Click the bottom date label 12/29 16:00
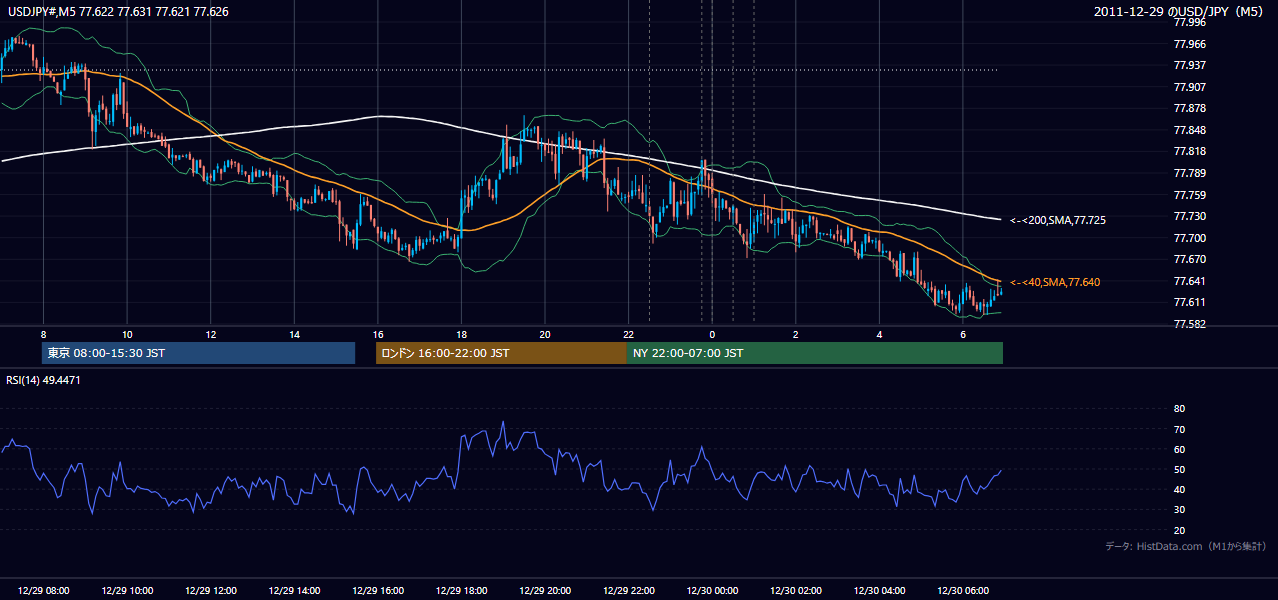The image size is (1278, 600). (377, 591)
